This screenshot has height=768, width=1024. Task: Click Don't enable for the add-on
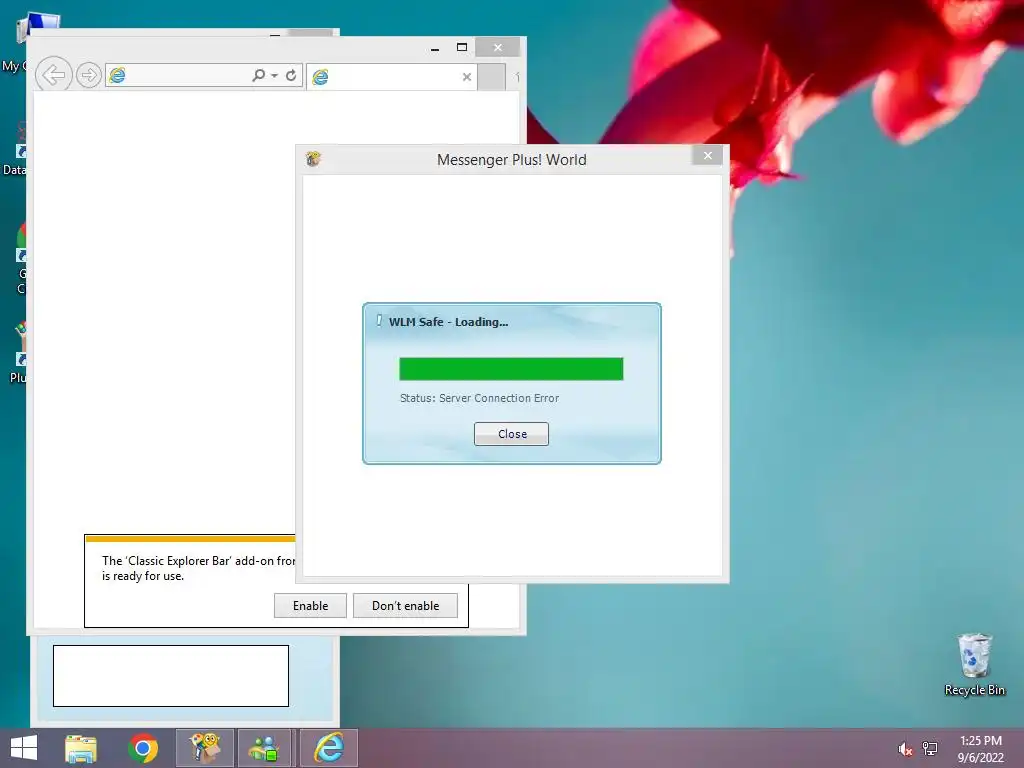(406, 605)
